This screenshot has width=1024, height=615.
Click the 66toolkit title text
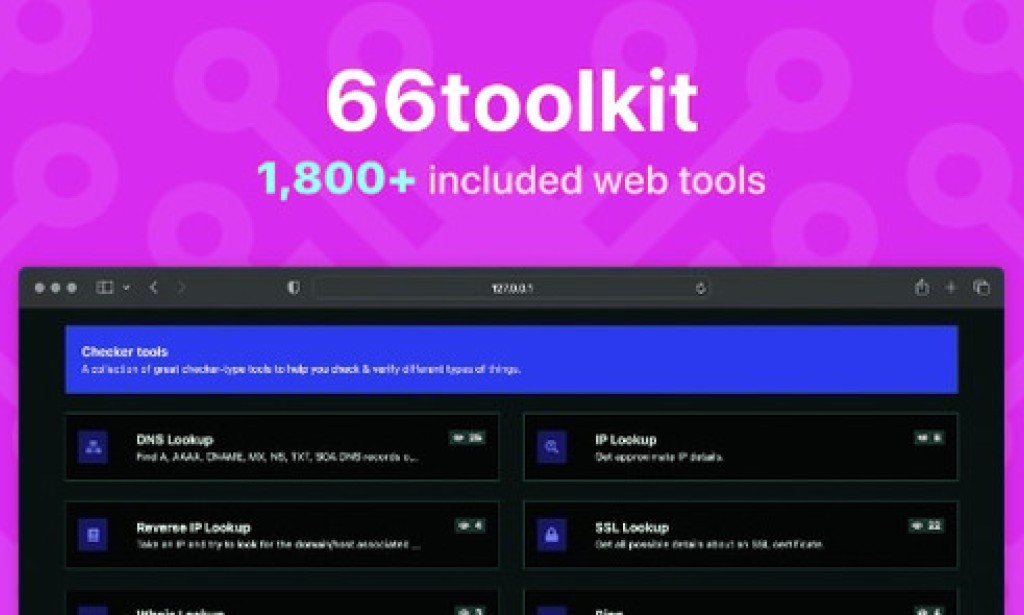(x=512, y=102)
